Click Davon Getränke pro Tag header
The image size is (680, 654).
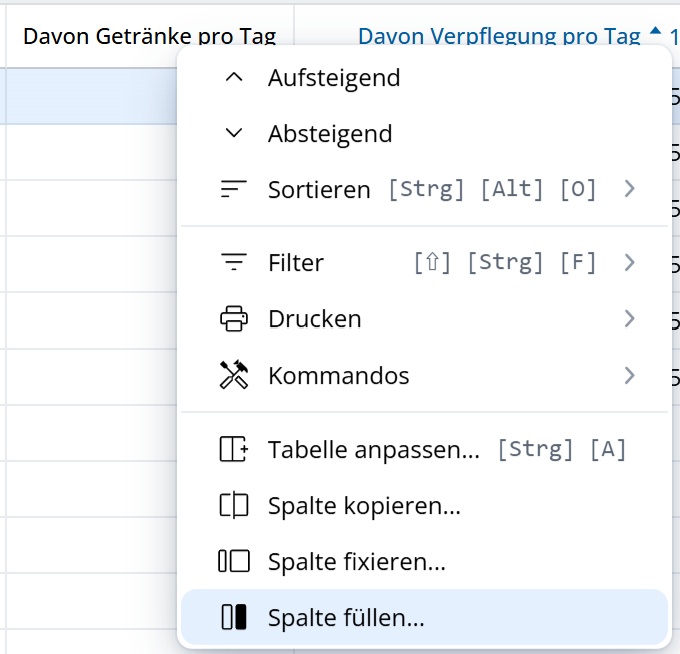(x=149, y=37)
